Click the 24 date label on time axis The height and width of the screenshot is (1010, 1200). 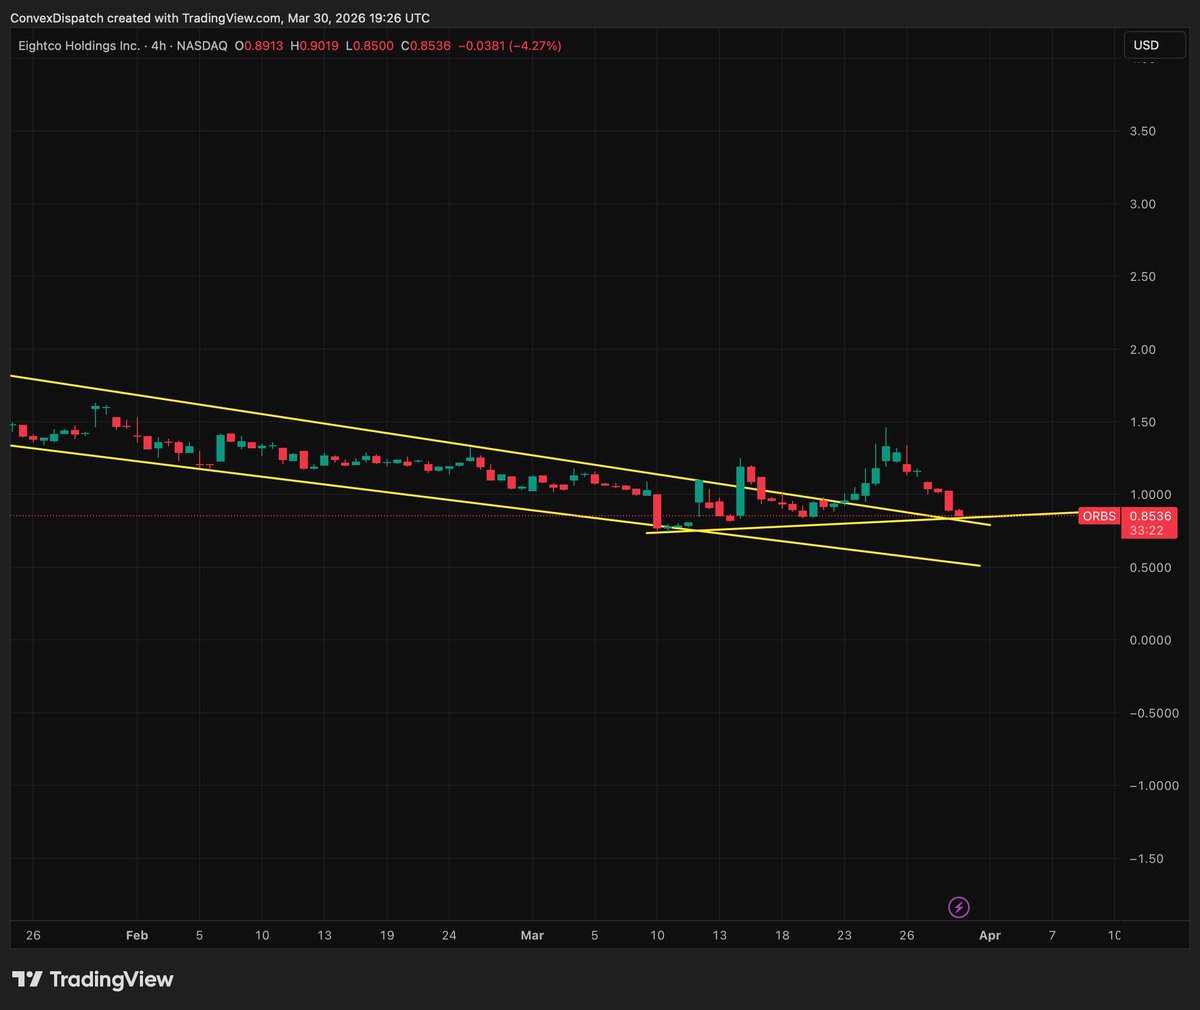(449, 936)
